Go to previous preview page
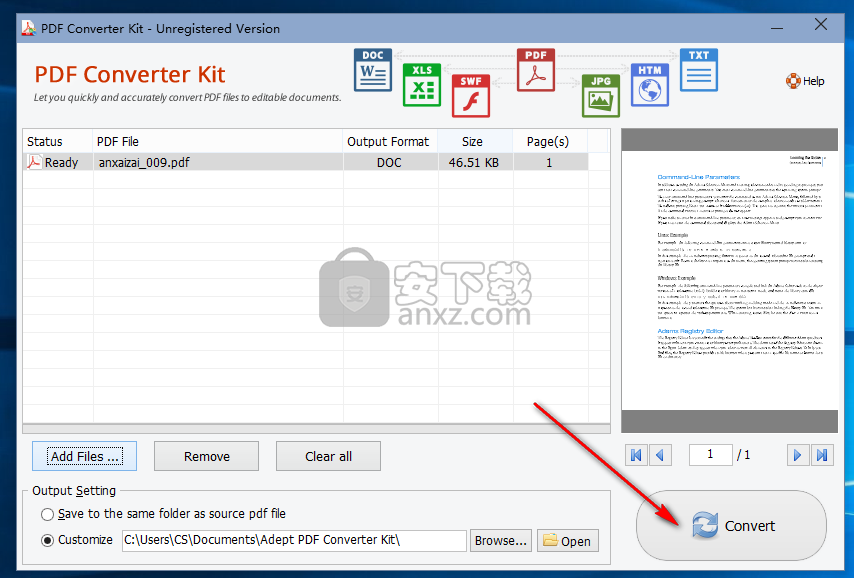 point(660,455)
